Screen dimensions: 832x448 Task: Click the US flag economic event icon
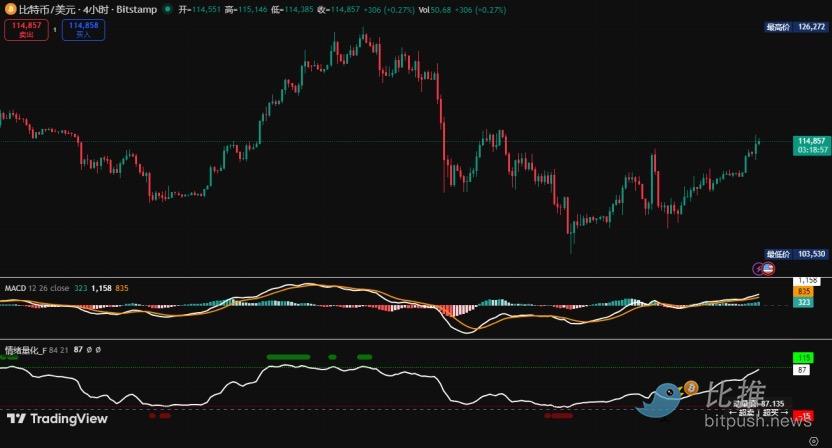click(x=769, y=269)
